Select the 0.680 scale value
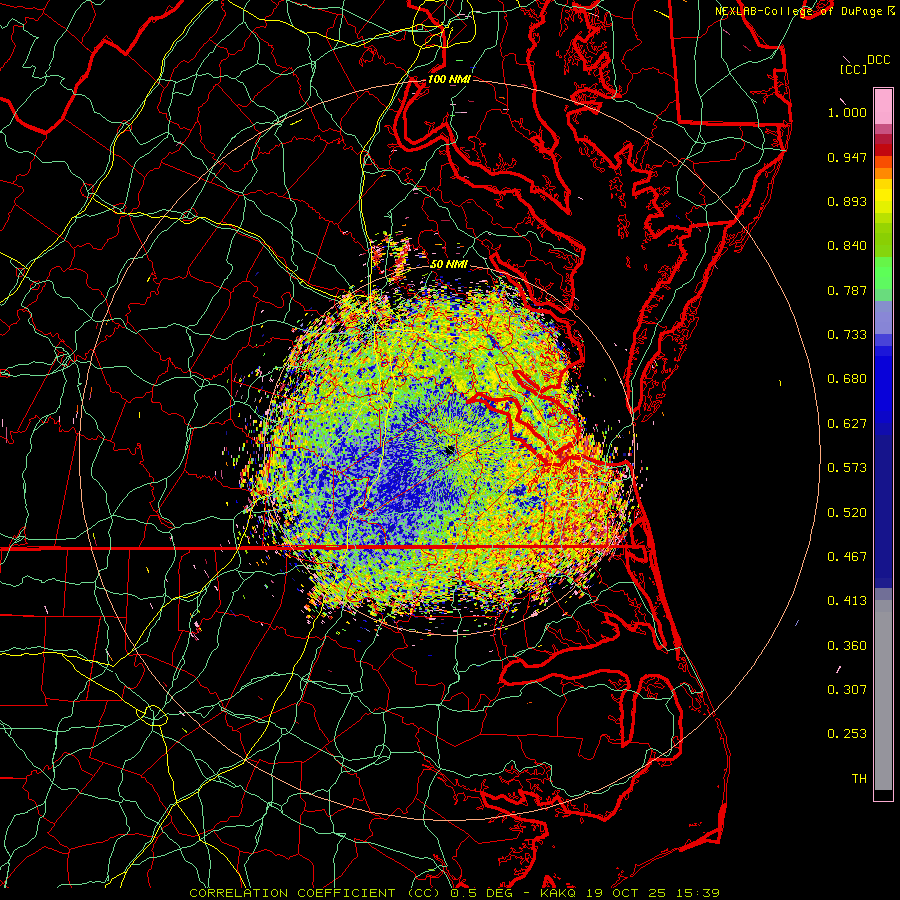The width and height of the screenshot is (900, 900). 847,379
